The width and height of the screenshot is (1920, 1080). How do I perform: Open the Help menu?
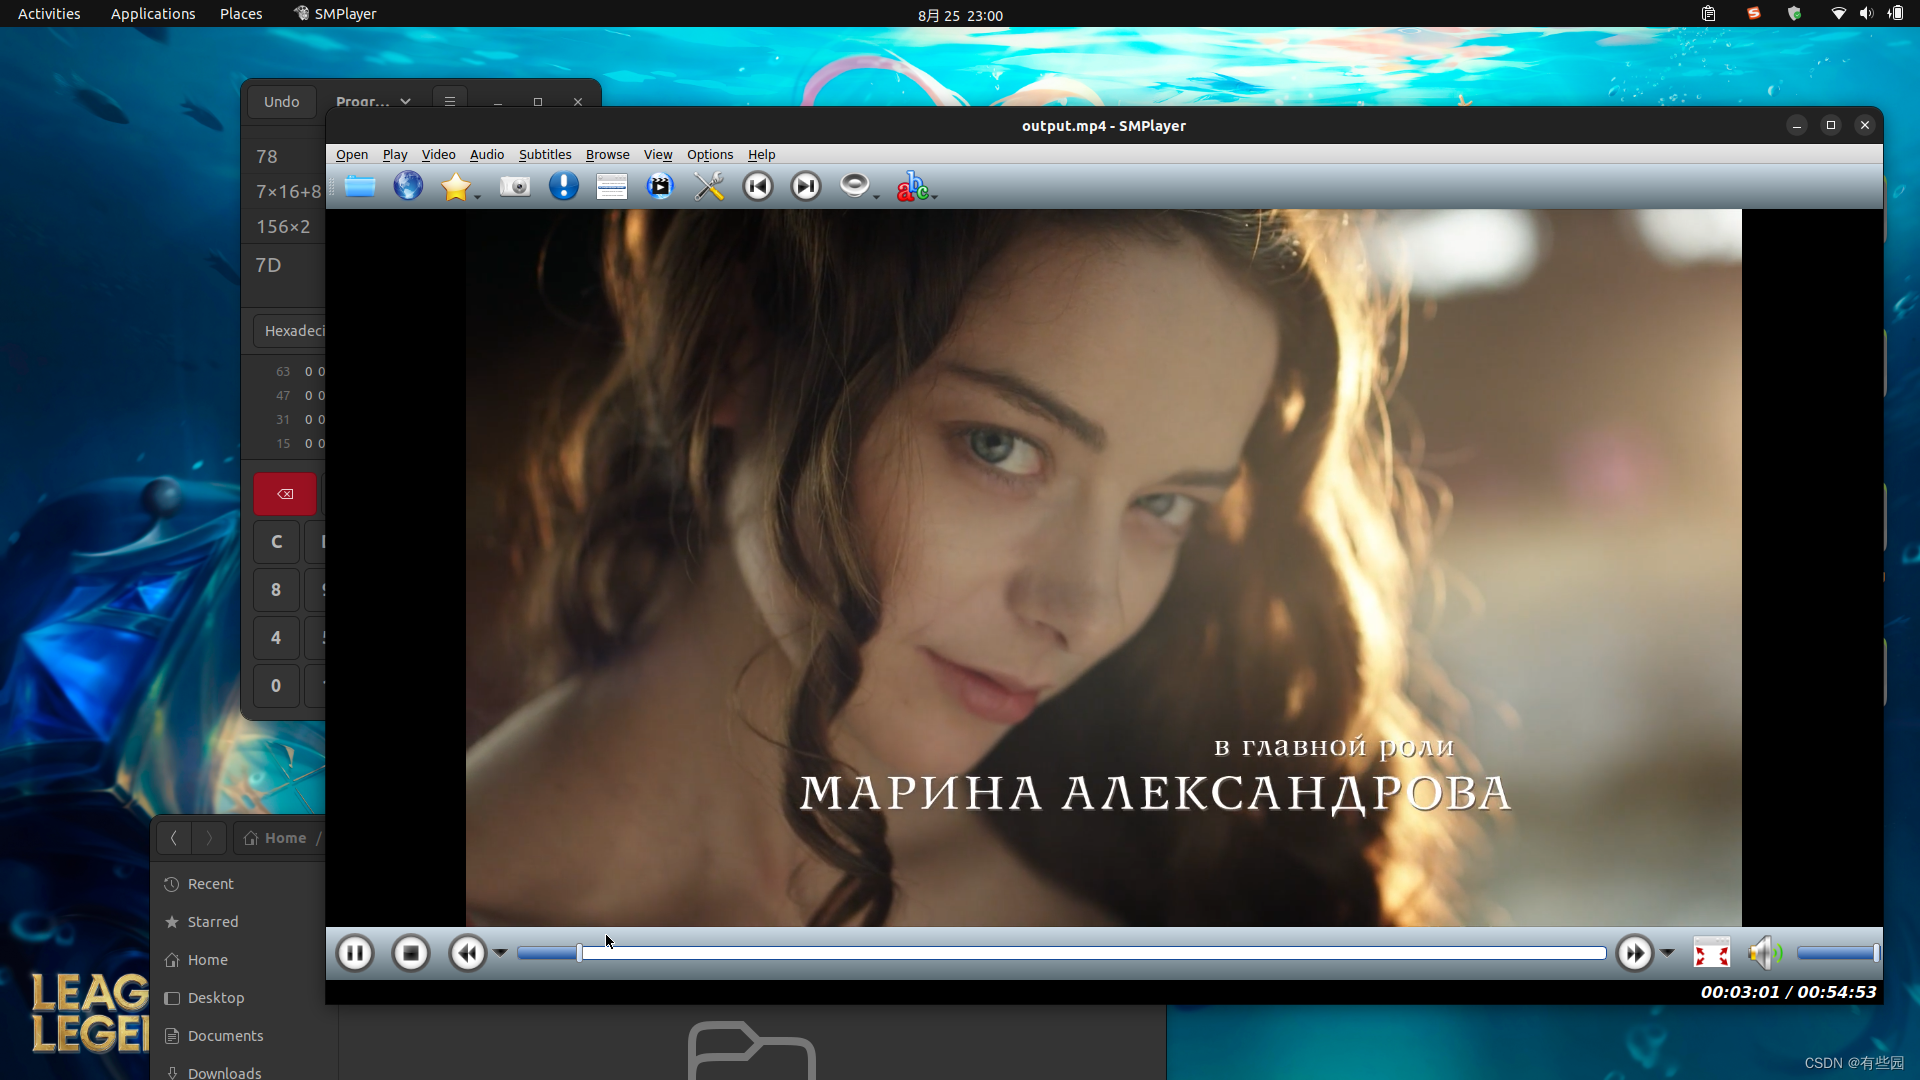pyautogui.click(x=762, y=154)
